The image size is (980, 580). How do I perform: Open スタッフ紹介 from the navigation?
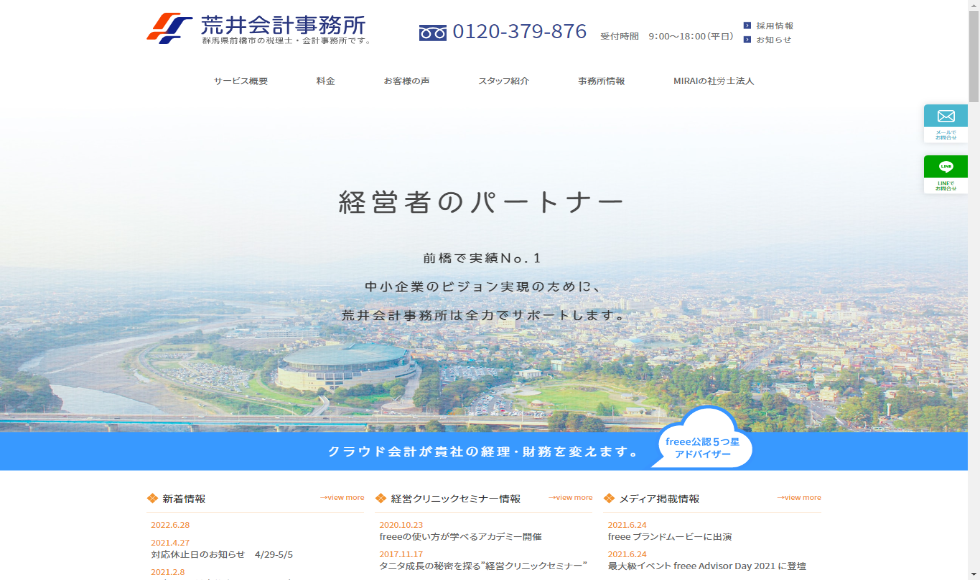pos(503,81)
